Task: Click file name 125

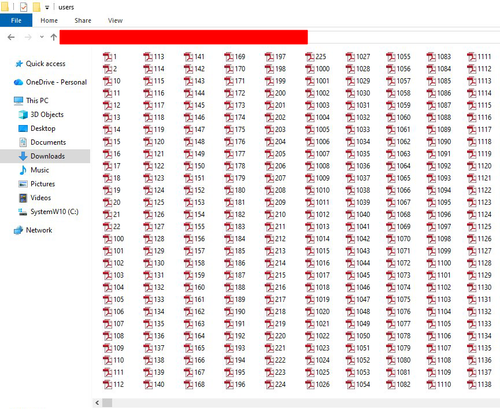Action: (159, 202)
